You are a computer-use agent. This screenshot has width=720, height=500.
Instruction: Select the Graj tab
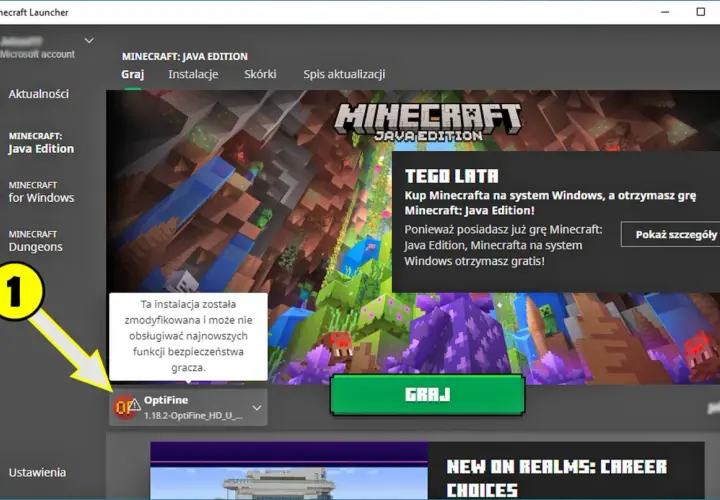point(133,74)
